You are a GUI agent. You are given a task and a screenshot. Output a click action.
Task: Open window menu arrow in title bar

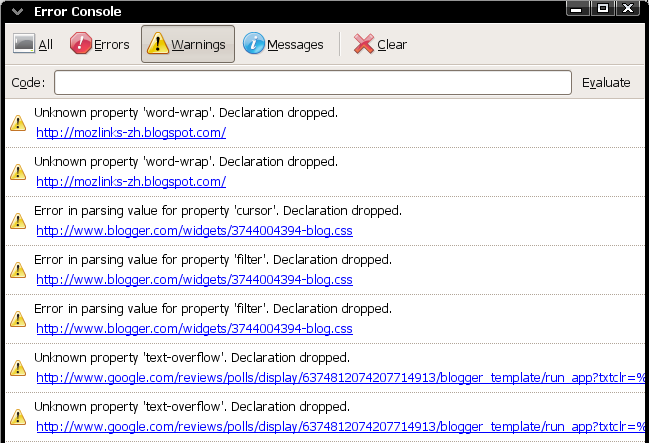click(16, 11)
